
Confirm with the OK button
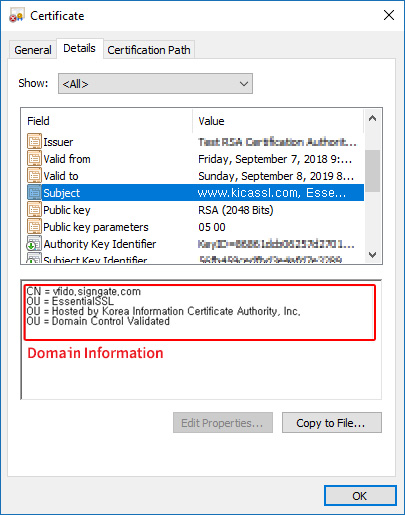click(x=360, y=496)
